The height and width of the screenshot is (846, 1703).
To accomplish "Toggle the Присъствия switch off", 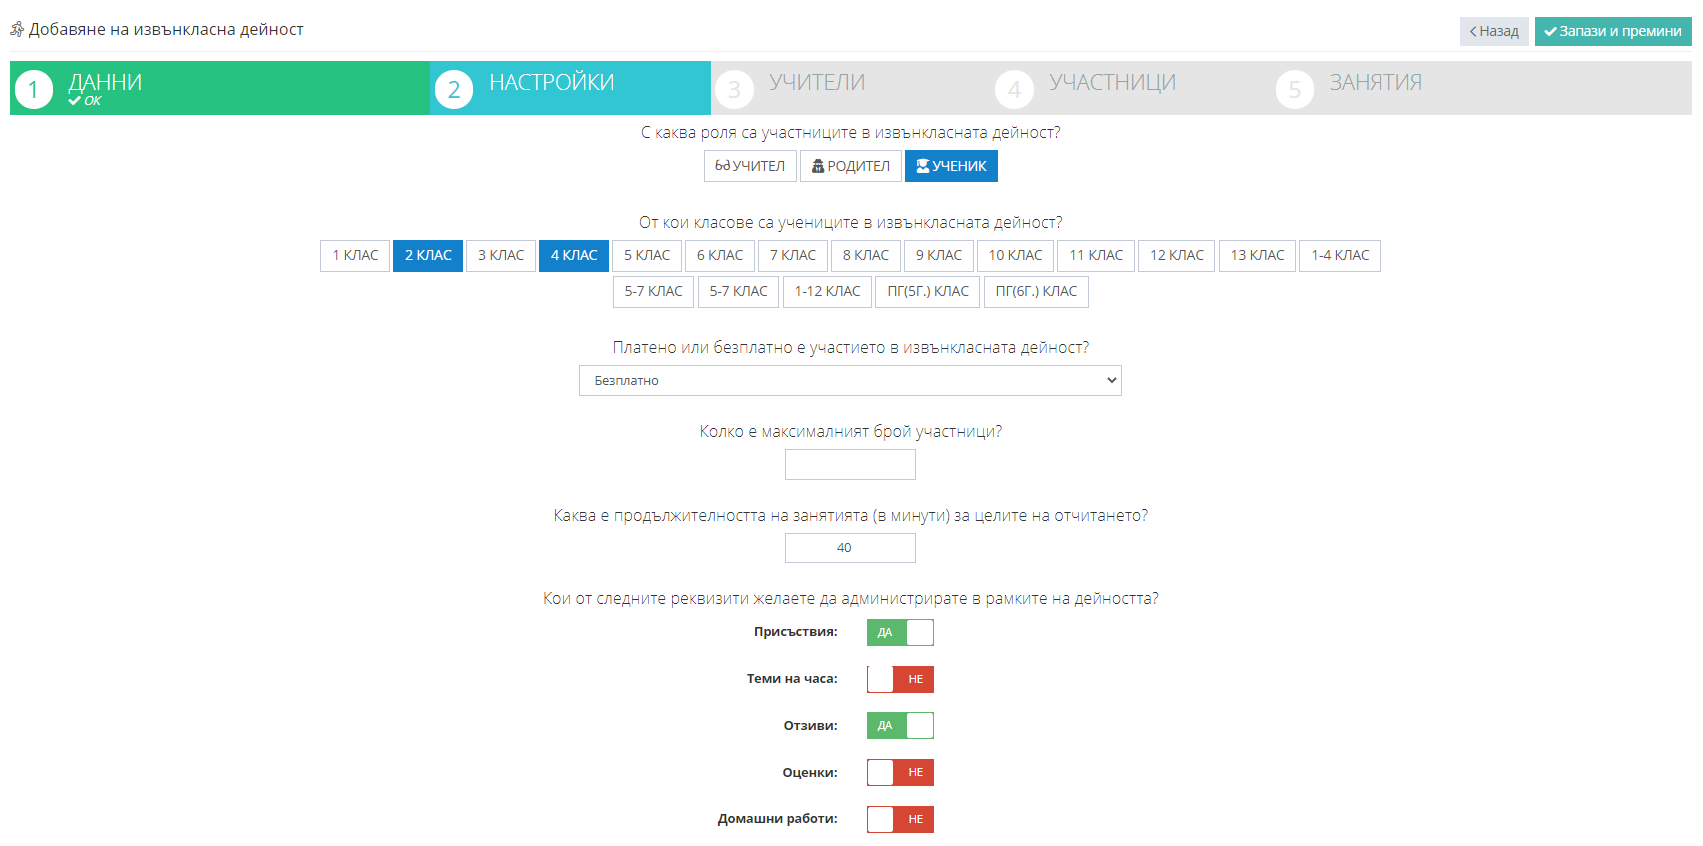I will pos(900,632).
